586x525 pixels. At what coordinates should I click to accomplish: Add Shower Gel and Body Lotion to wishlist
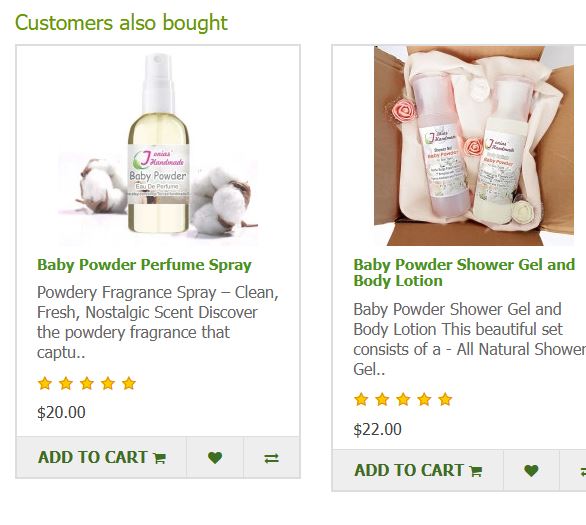click(x=531, y=470)
